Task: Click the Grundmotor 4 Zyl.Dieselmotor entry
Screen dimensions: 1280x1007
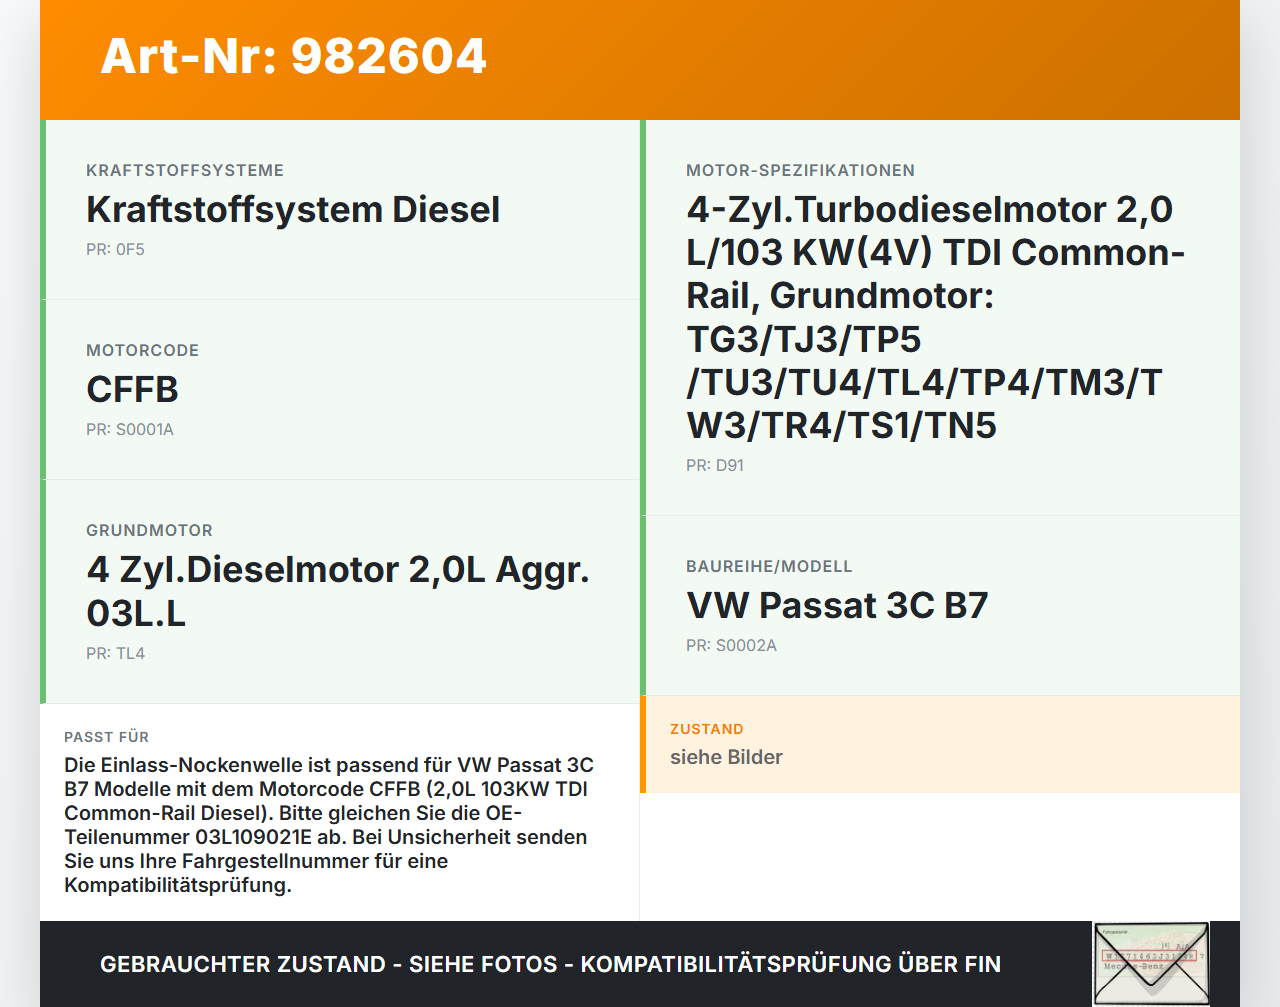Action: [338, 590]
